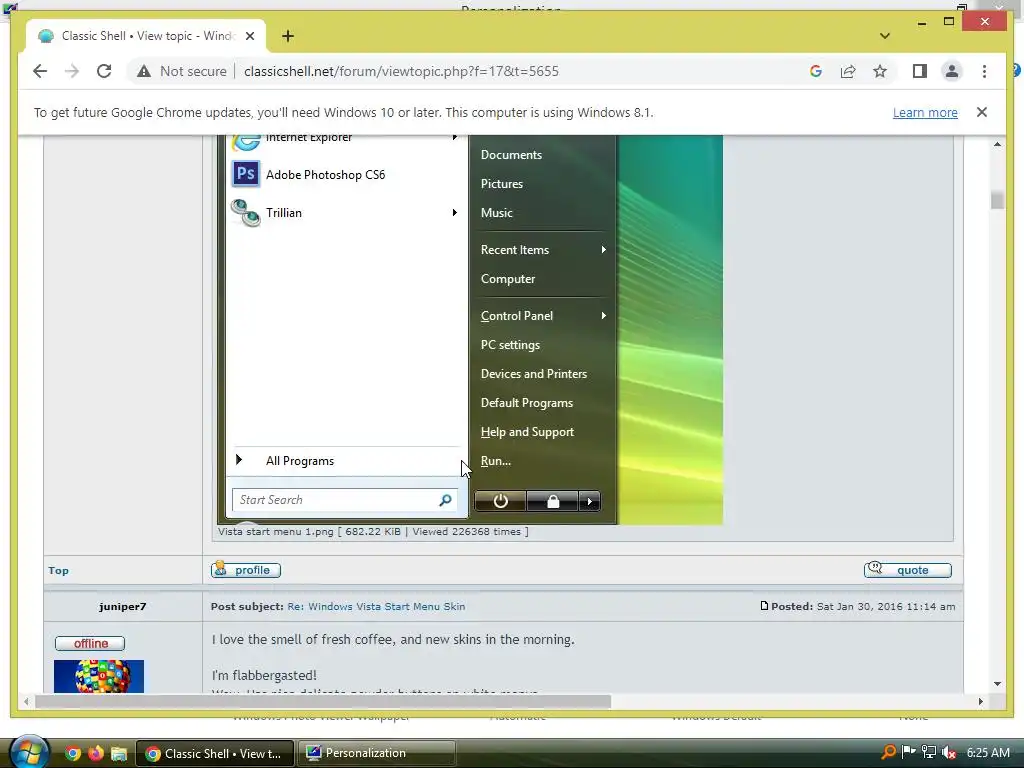Expand the tab search chevron
Image resolution: width=1024 pixels, height=768 pixels.
click(x=885, y=36)
